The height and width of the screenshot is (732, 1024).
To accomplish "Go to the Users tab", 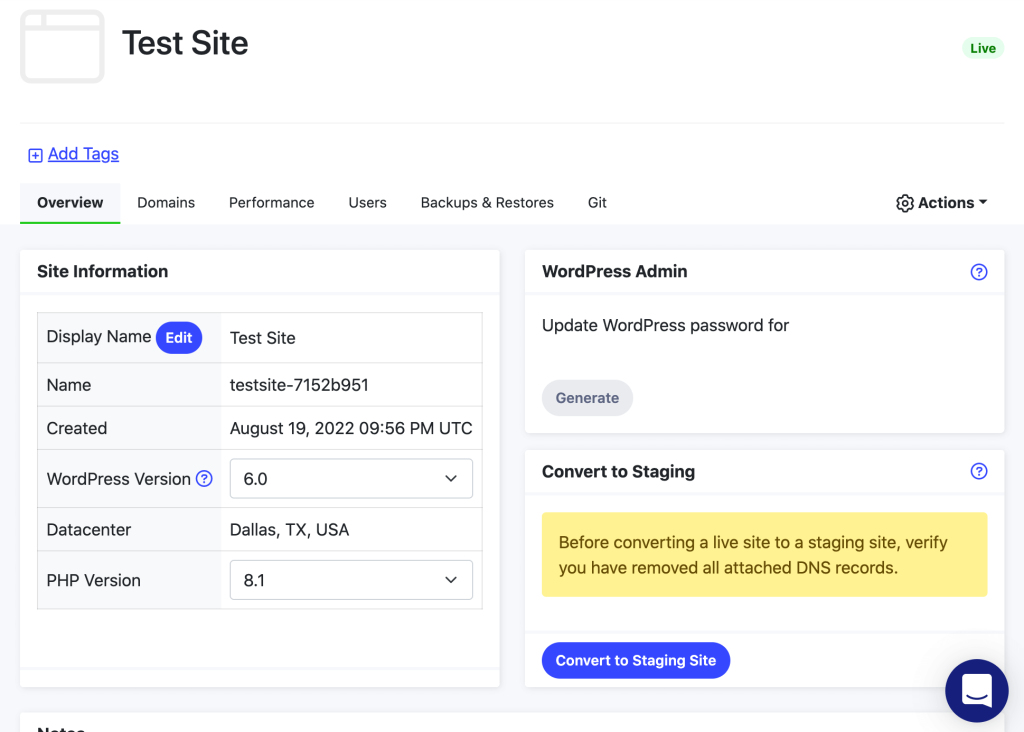I will click(x=368, y=203).
